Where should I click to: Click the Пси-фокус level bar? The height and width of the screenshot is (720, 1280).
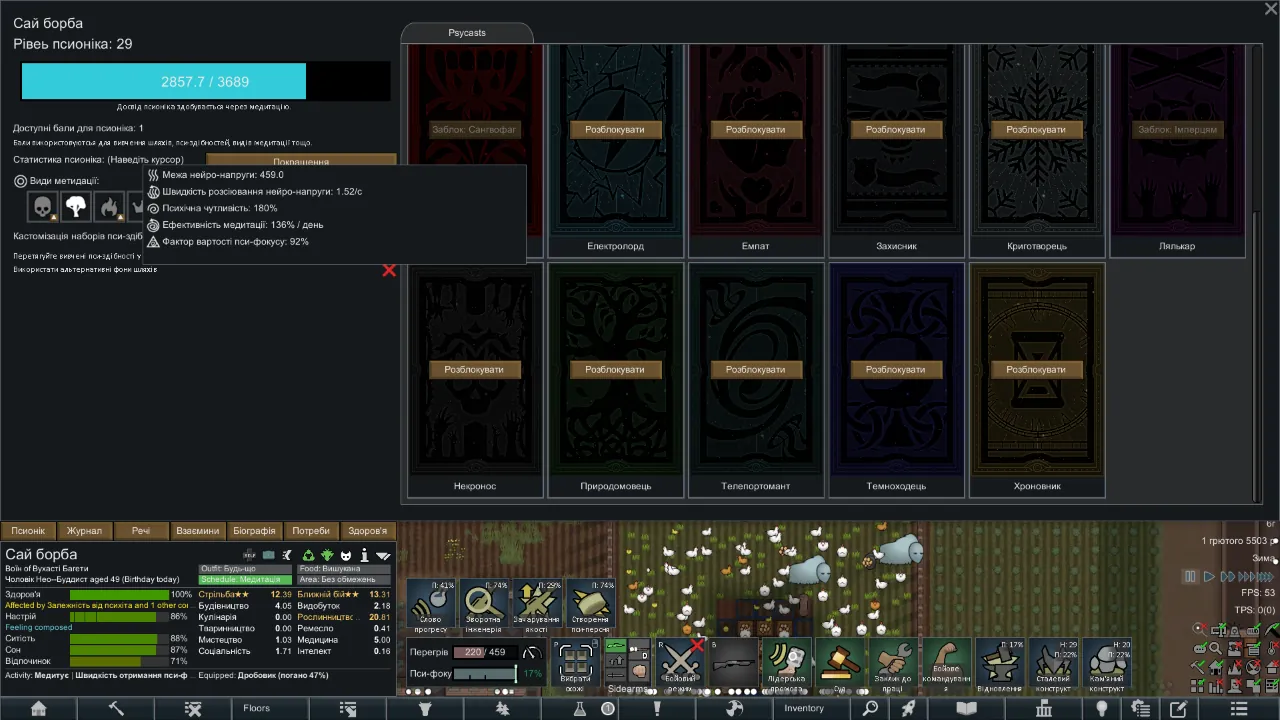[x=485, y=674]
